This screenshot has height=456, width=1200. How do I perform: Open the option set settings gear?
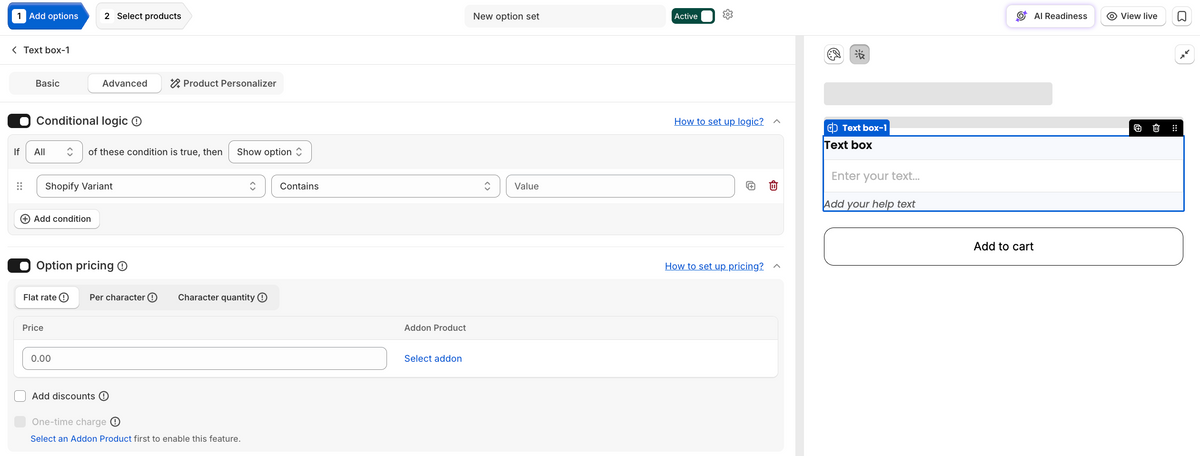(728, 15)
